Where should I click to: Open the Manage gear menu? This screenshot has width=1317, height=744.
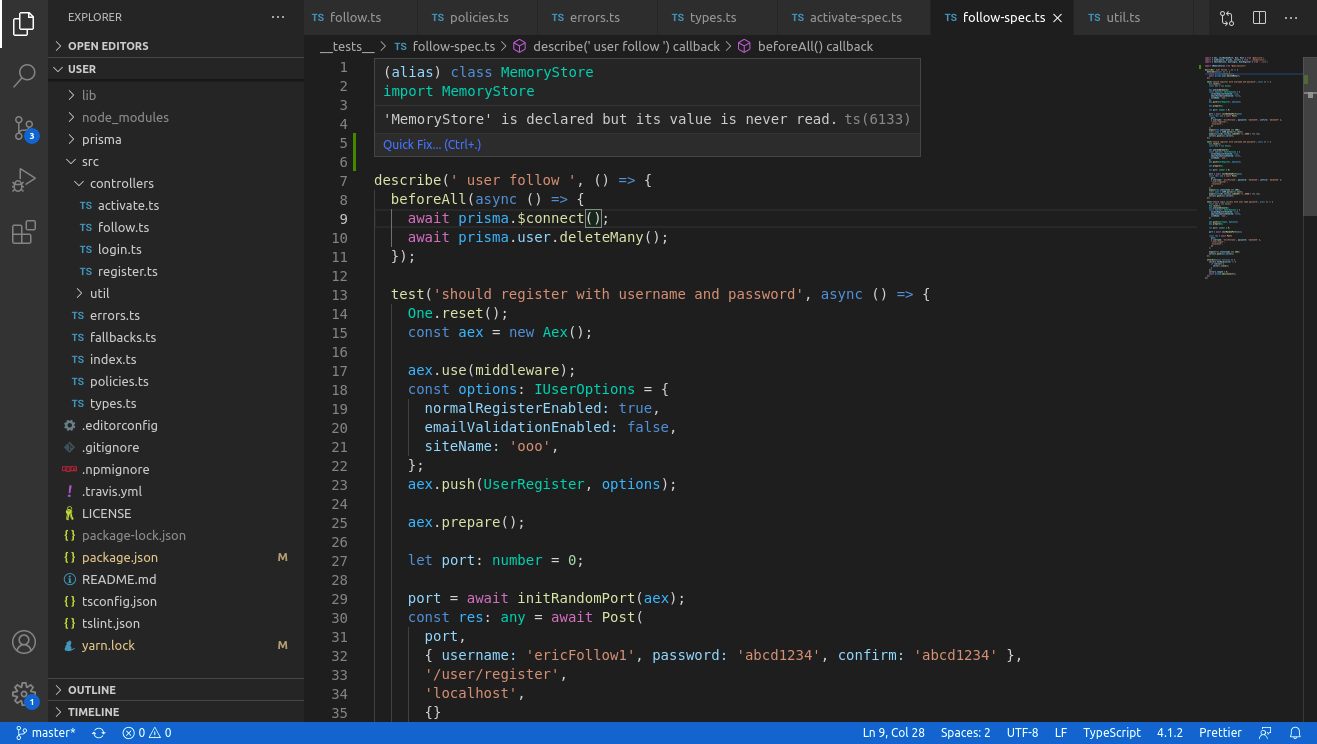pyautogui.click(x=24, y=694)
